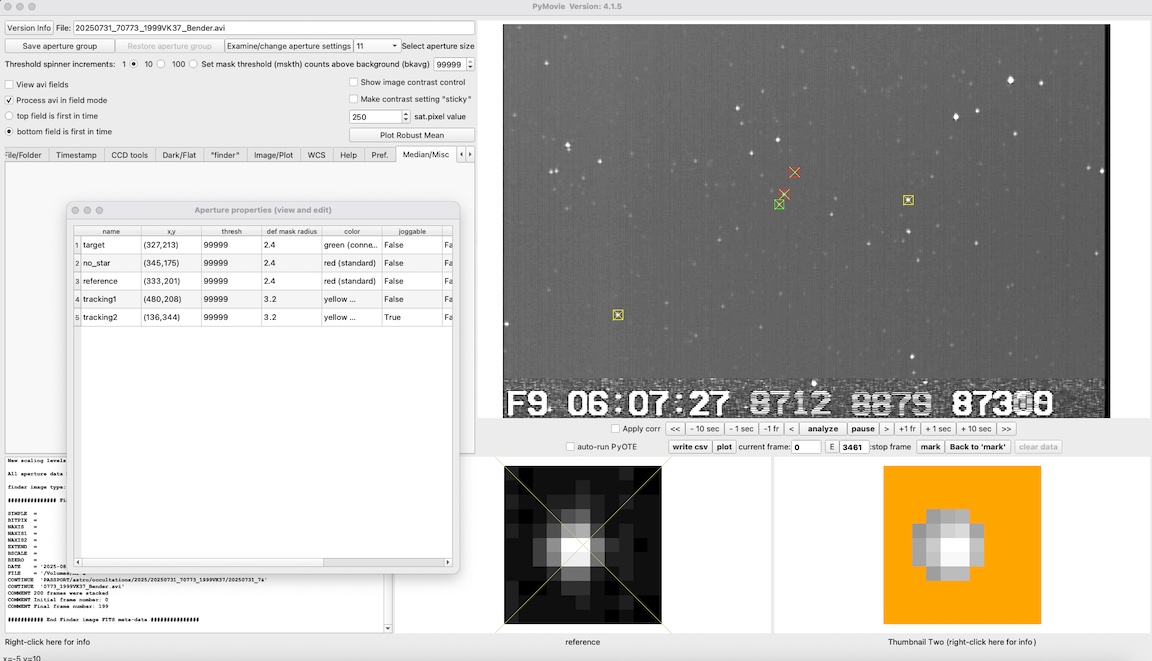Click the green target aperture marker in image
This screenshot has width=1152, height=661.
779,204
